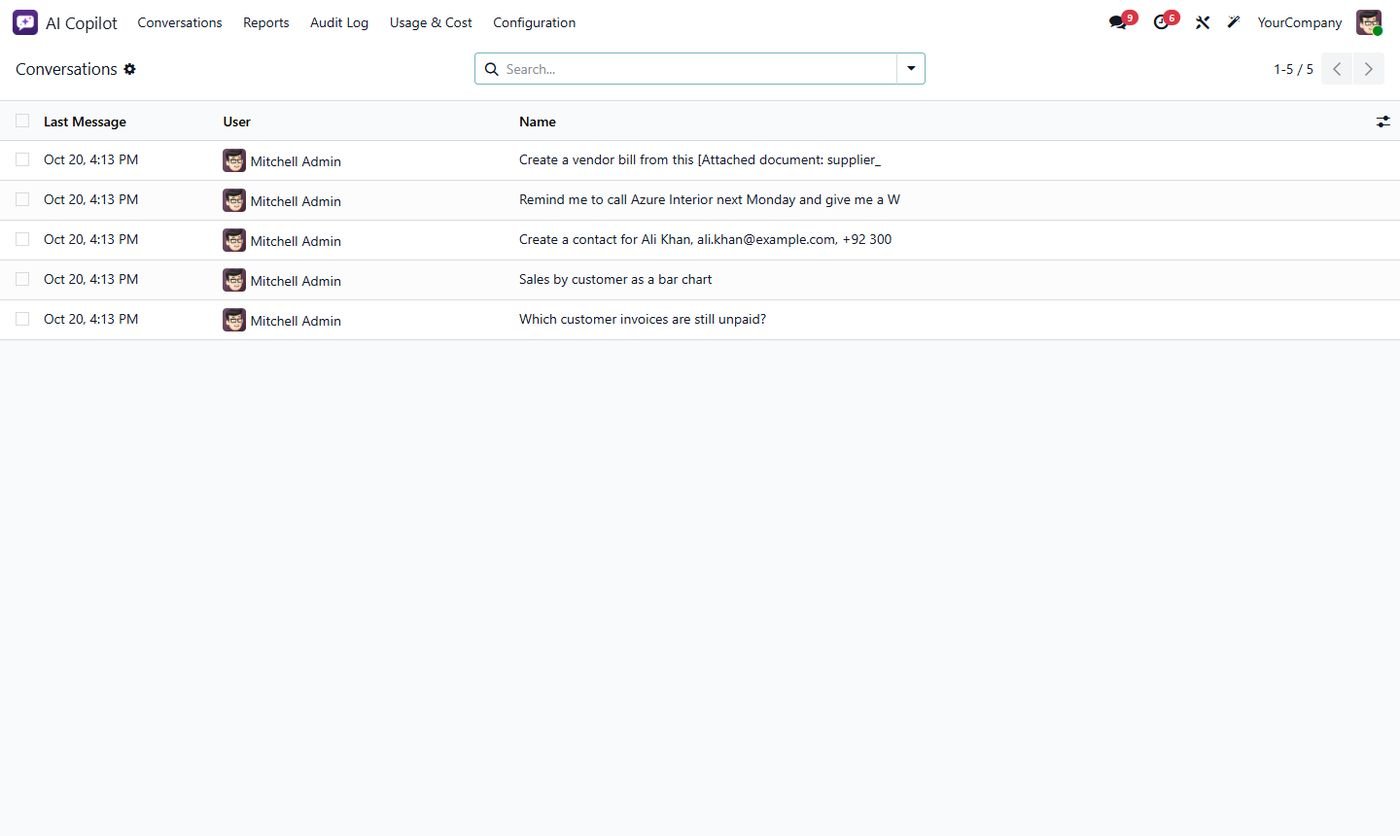Open the activities clock icon
Viewport: 1400px width, 836px height.
click(x=1161, y=22)
